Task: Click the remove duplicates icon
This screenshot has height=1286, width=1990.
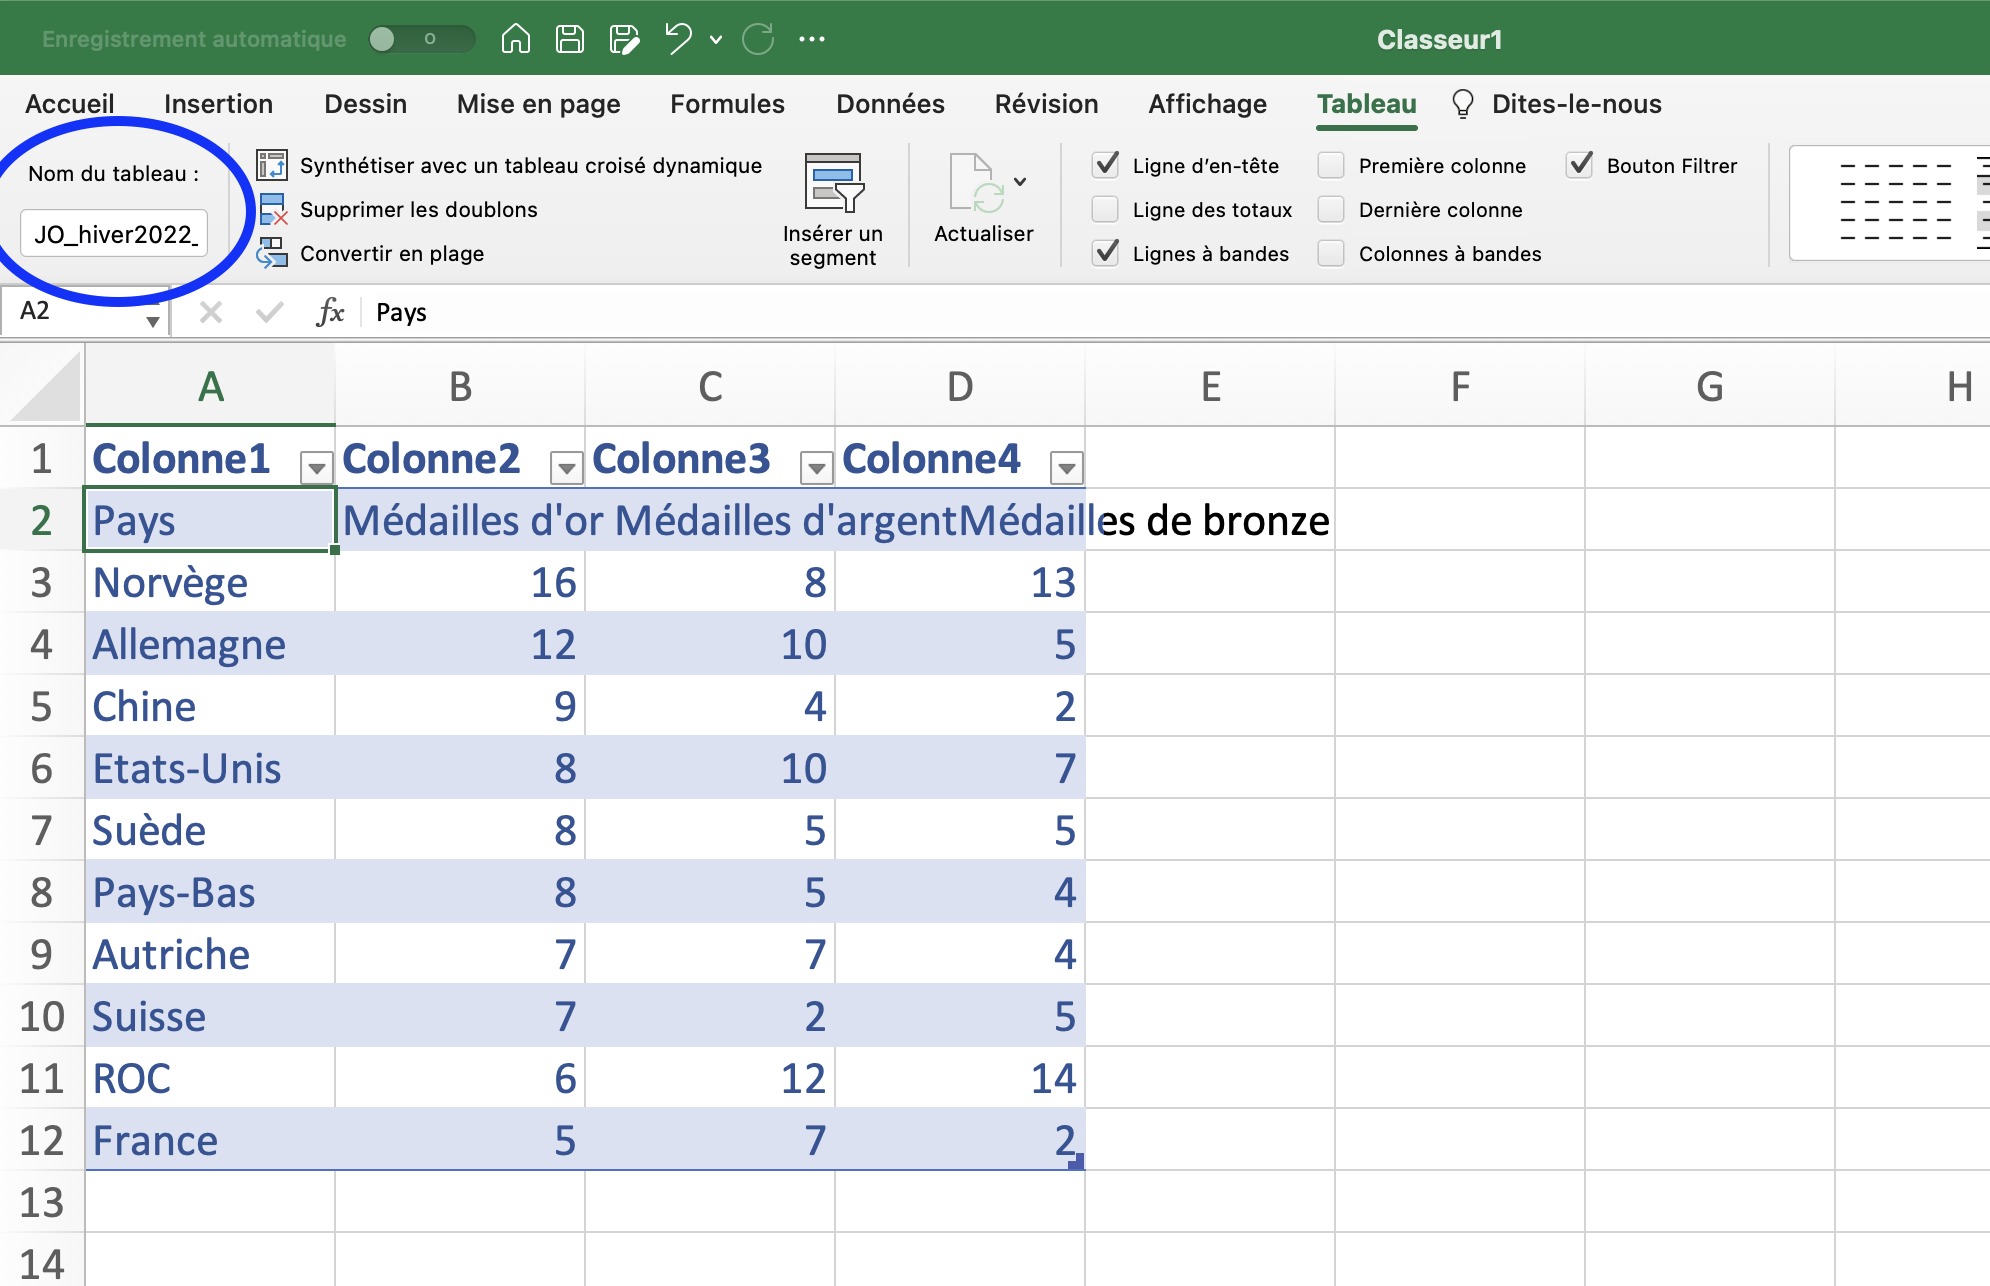Action: 272,209
